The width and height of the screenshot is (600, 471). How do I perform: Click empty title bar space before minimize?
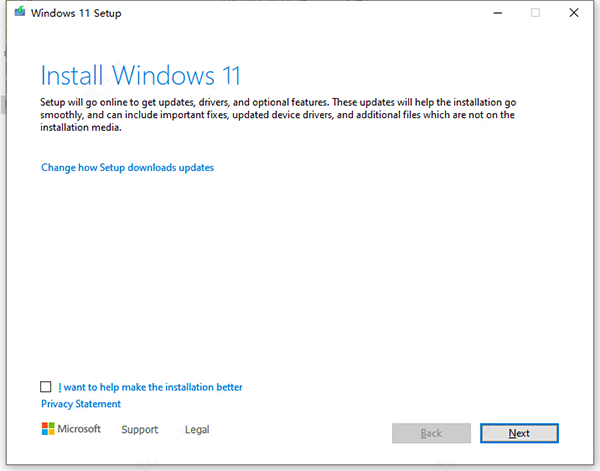coord(300,13)
